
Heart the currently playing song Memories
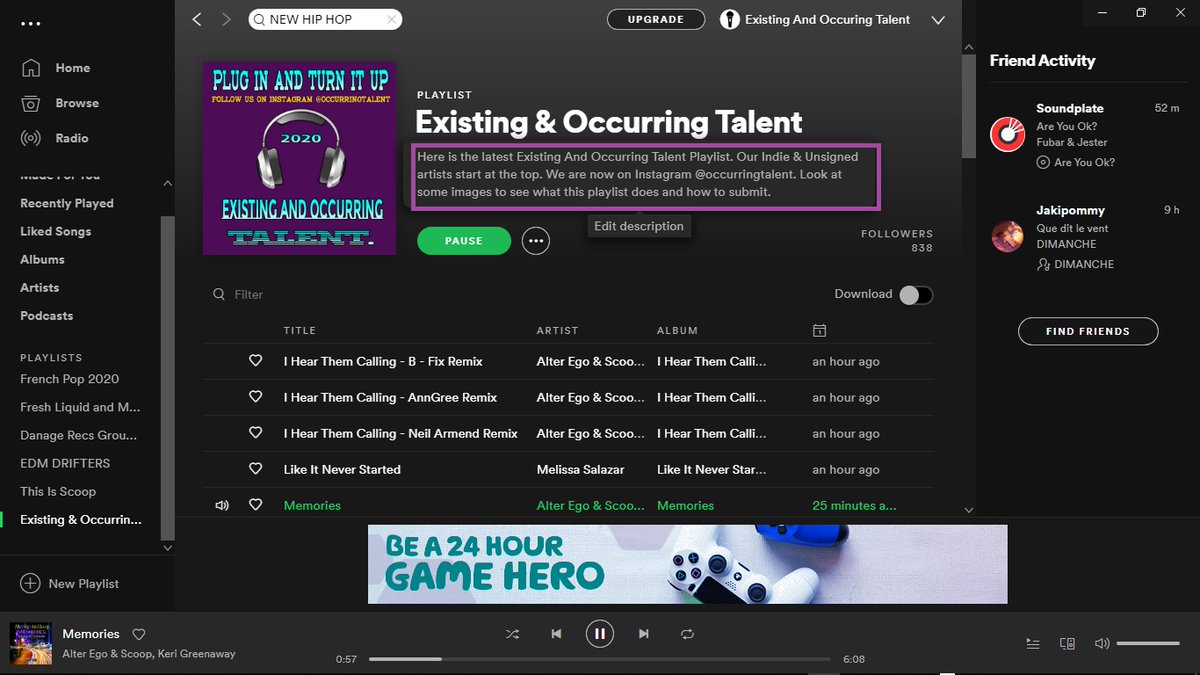click(139, 634)
